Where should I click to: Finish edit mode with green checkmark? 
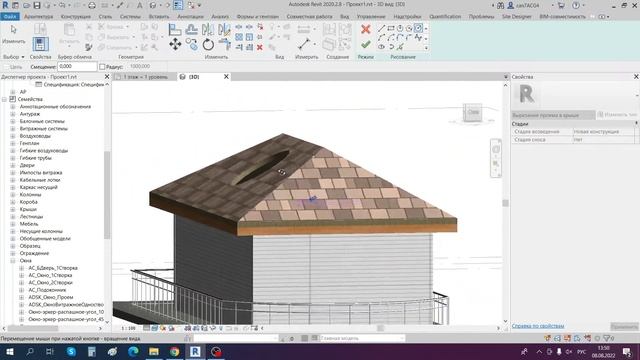click(366, 44)
